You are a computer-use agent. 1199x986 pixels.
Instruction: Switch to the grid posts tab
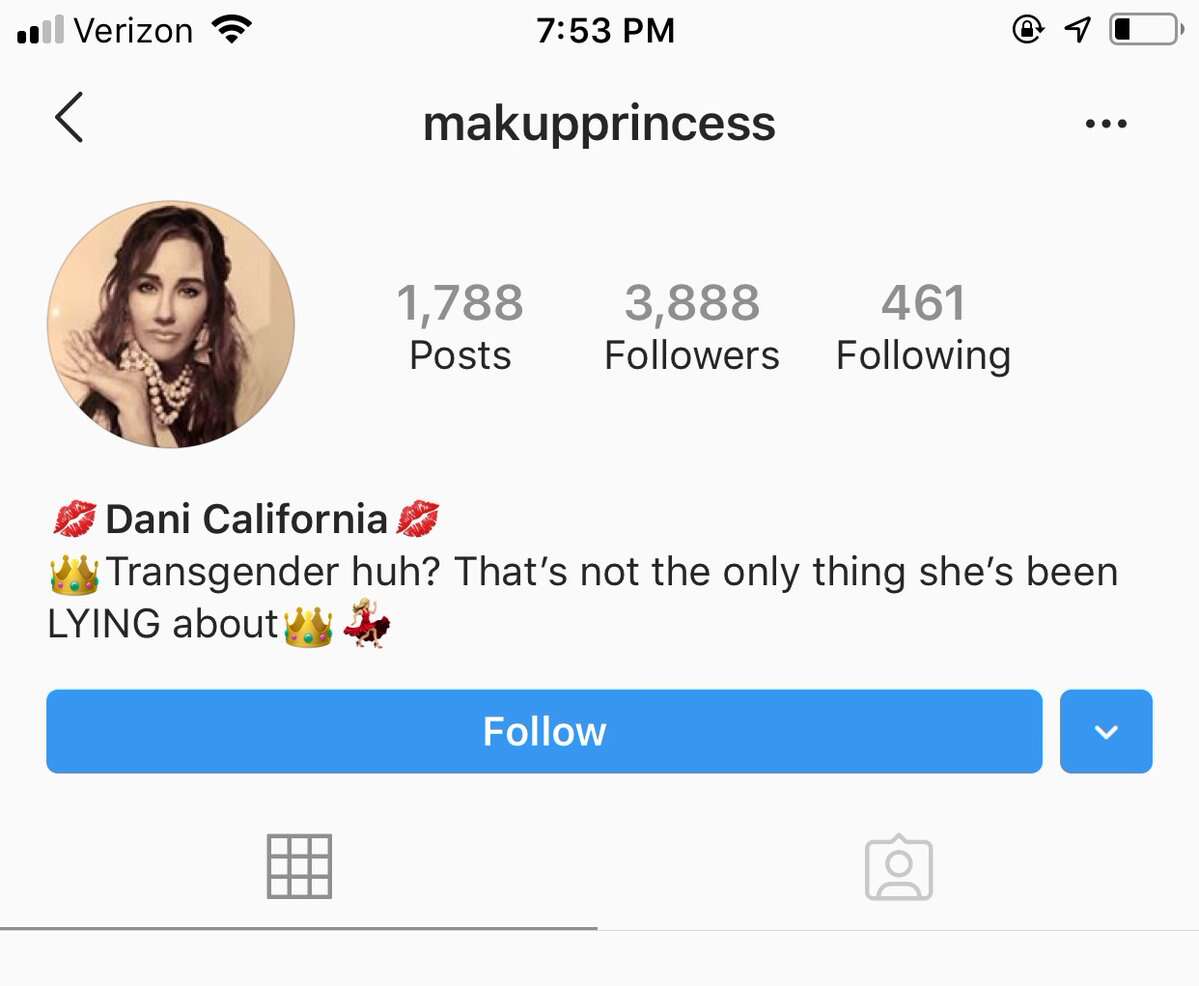[299, 866]
